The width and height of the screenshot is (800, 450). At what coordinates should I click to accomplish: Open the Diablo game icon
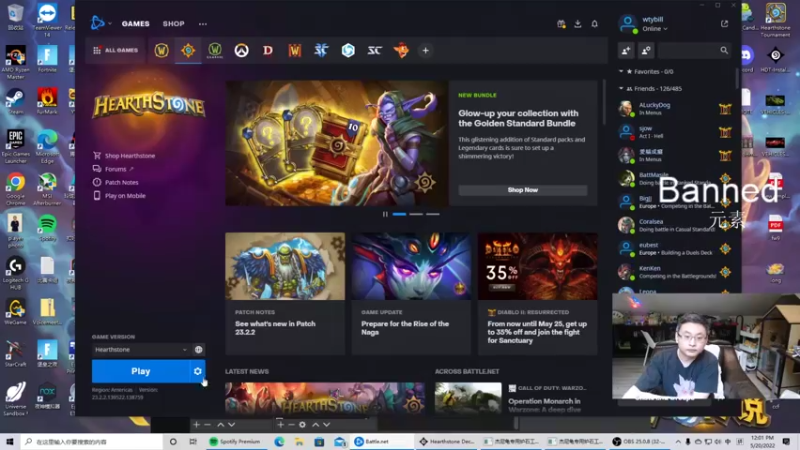point(268,51)
